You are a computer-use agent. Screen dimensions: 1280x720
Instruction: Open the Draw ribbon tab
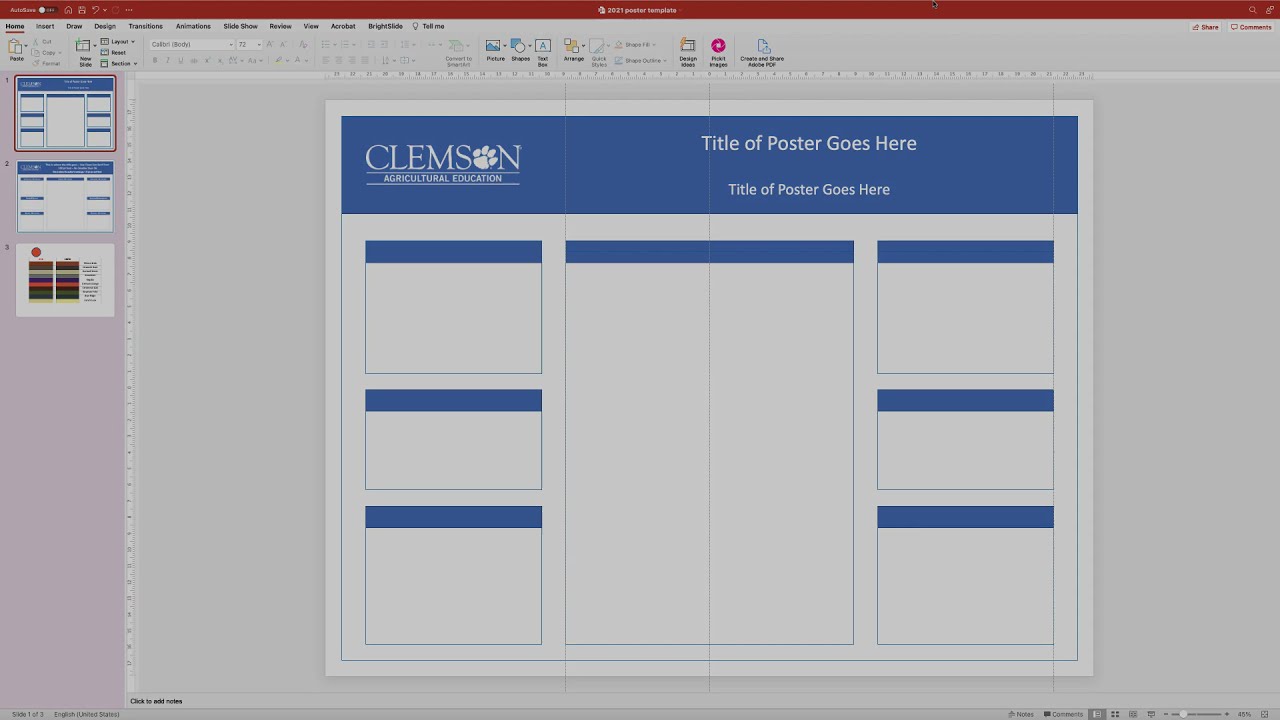74,26
